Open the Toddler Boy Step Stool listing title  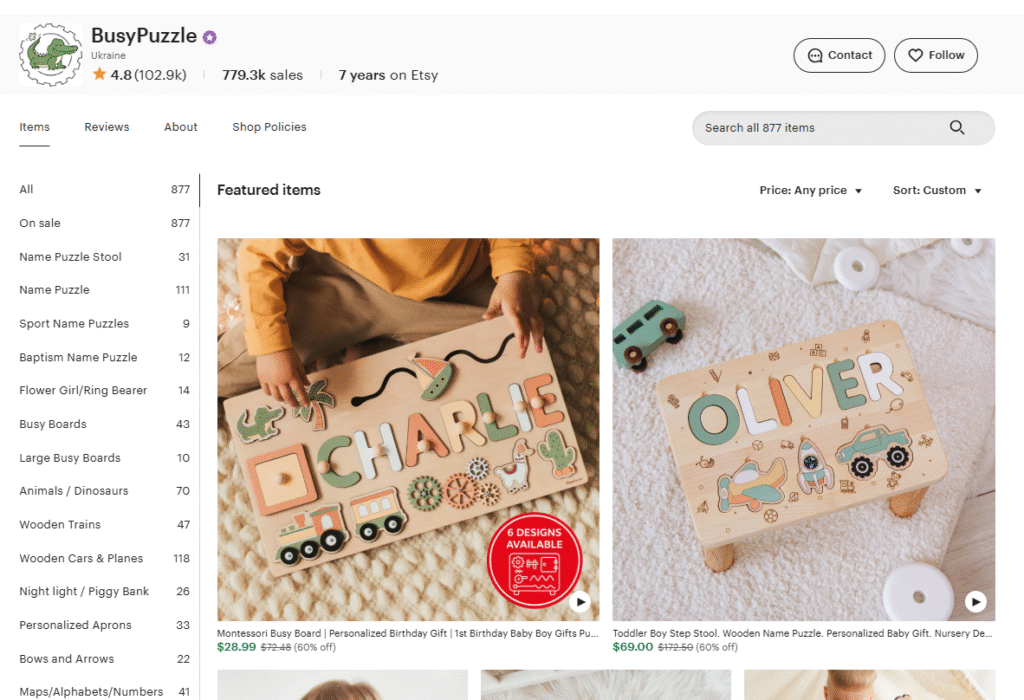click(803, 633)
